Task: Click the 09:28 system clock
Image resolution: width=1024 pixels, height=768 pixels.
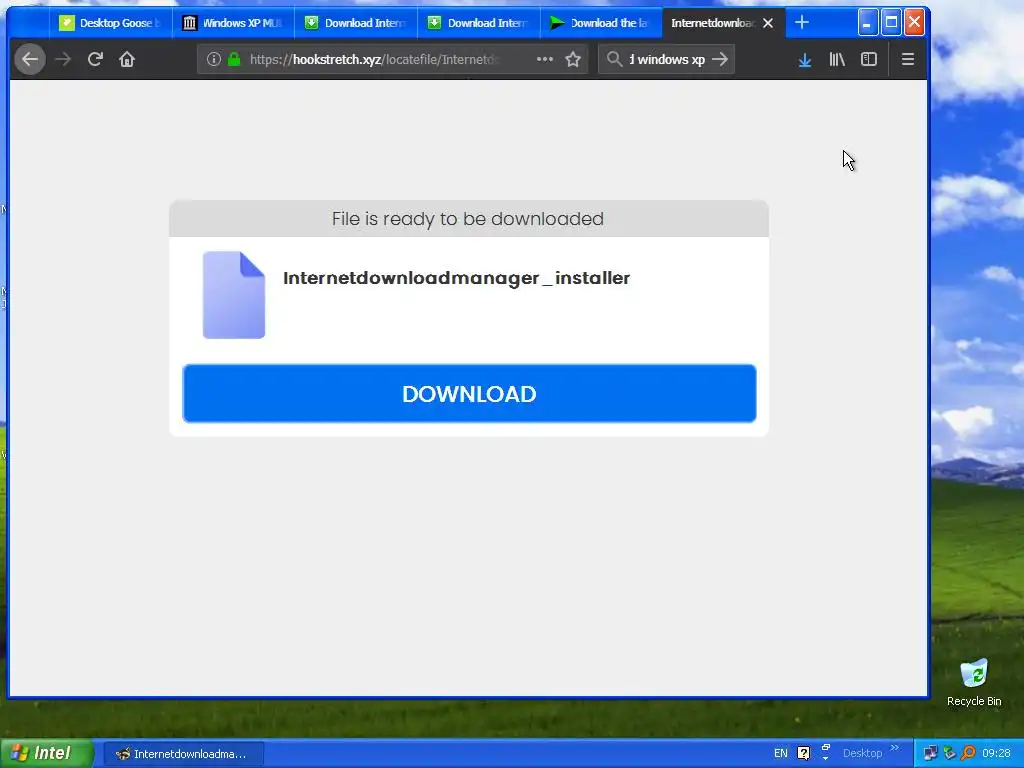Action: tap(997, 753)
